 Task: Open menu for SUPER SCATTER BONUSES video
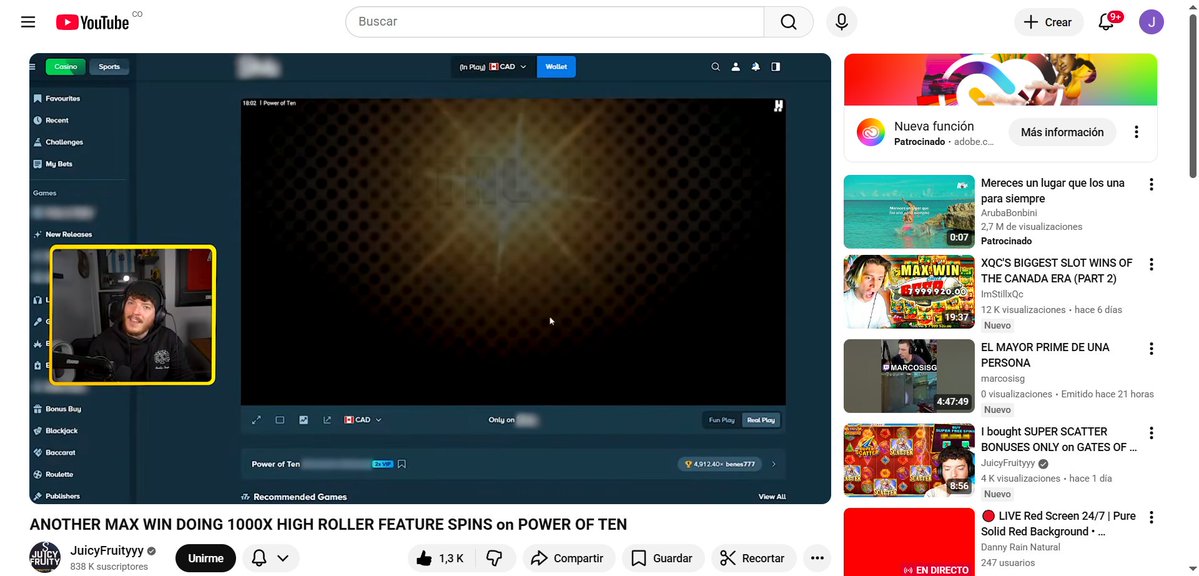coord(1151,433)
